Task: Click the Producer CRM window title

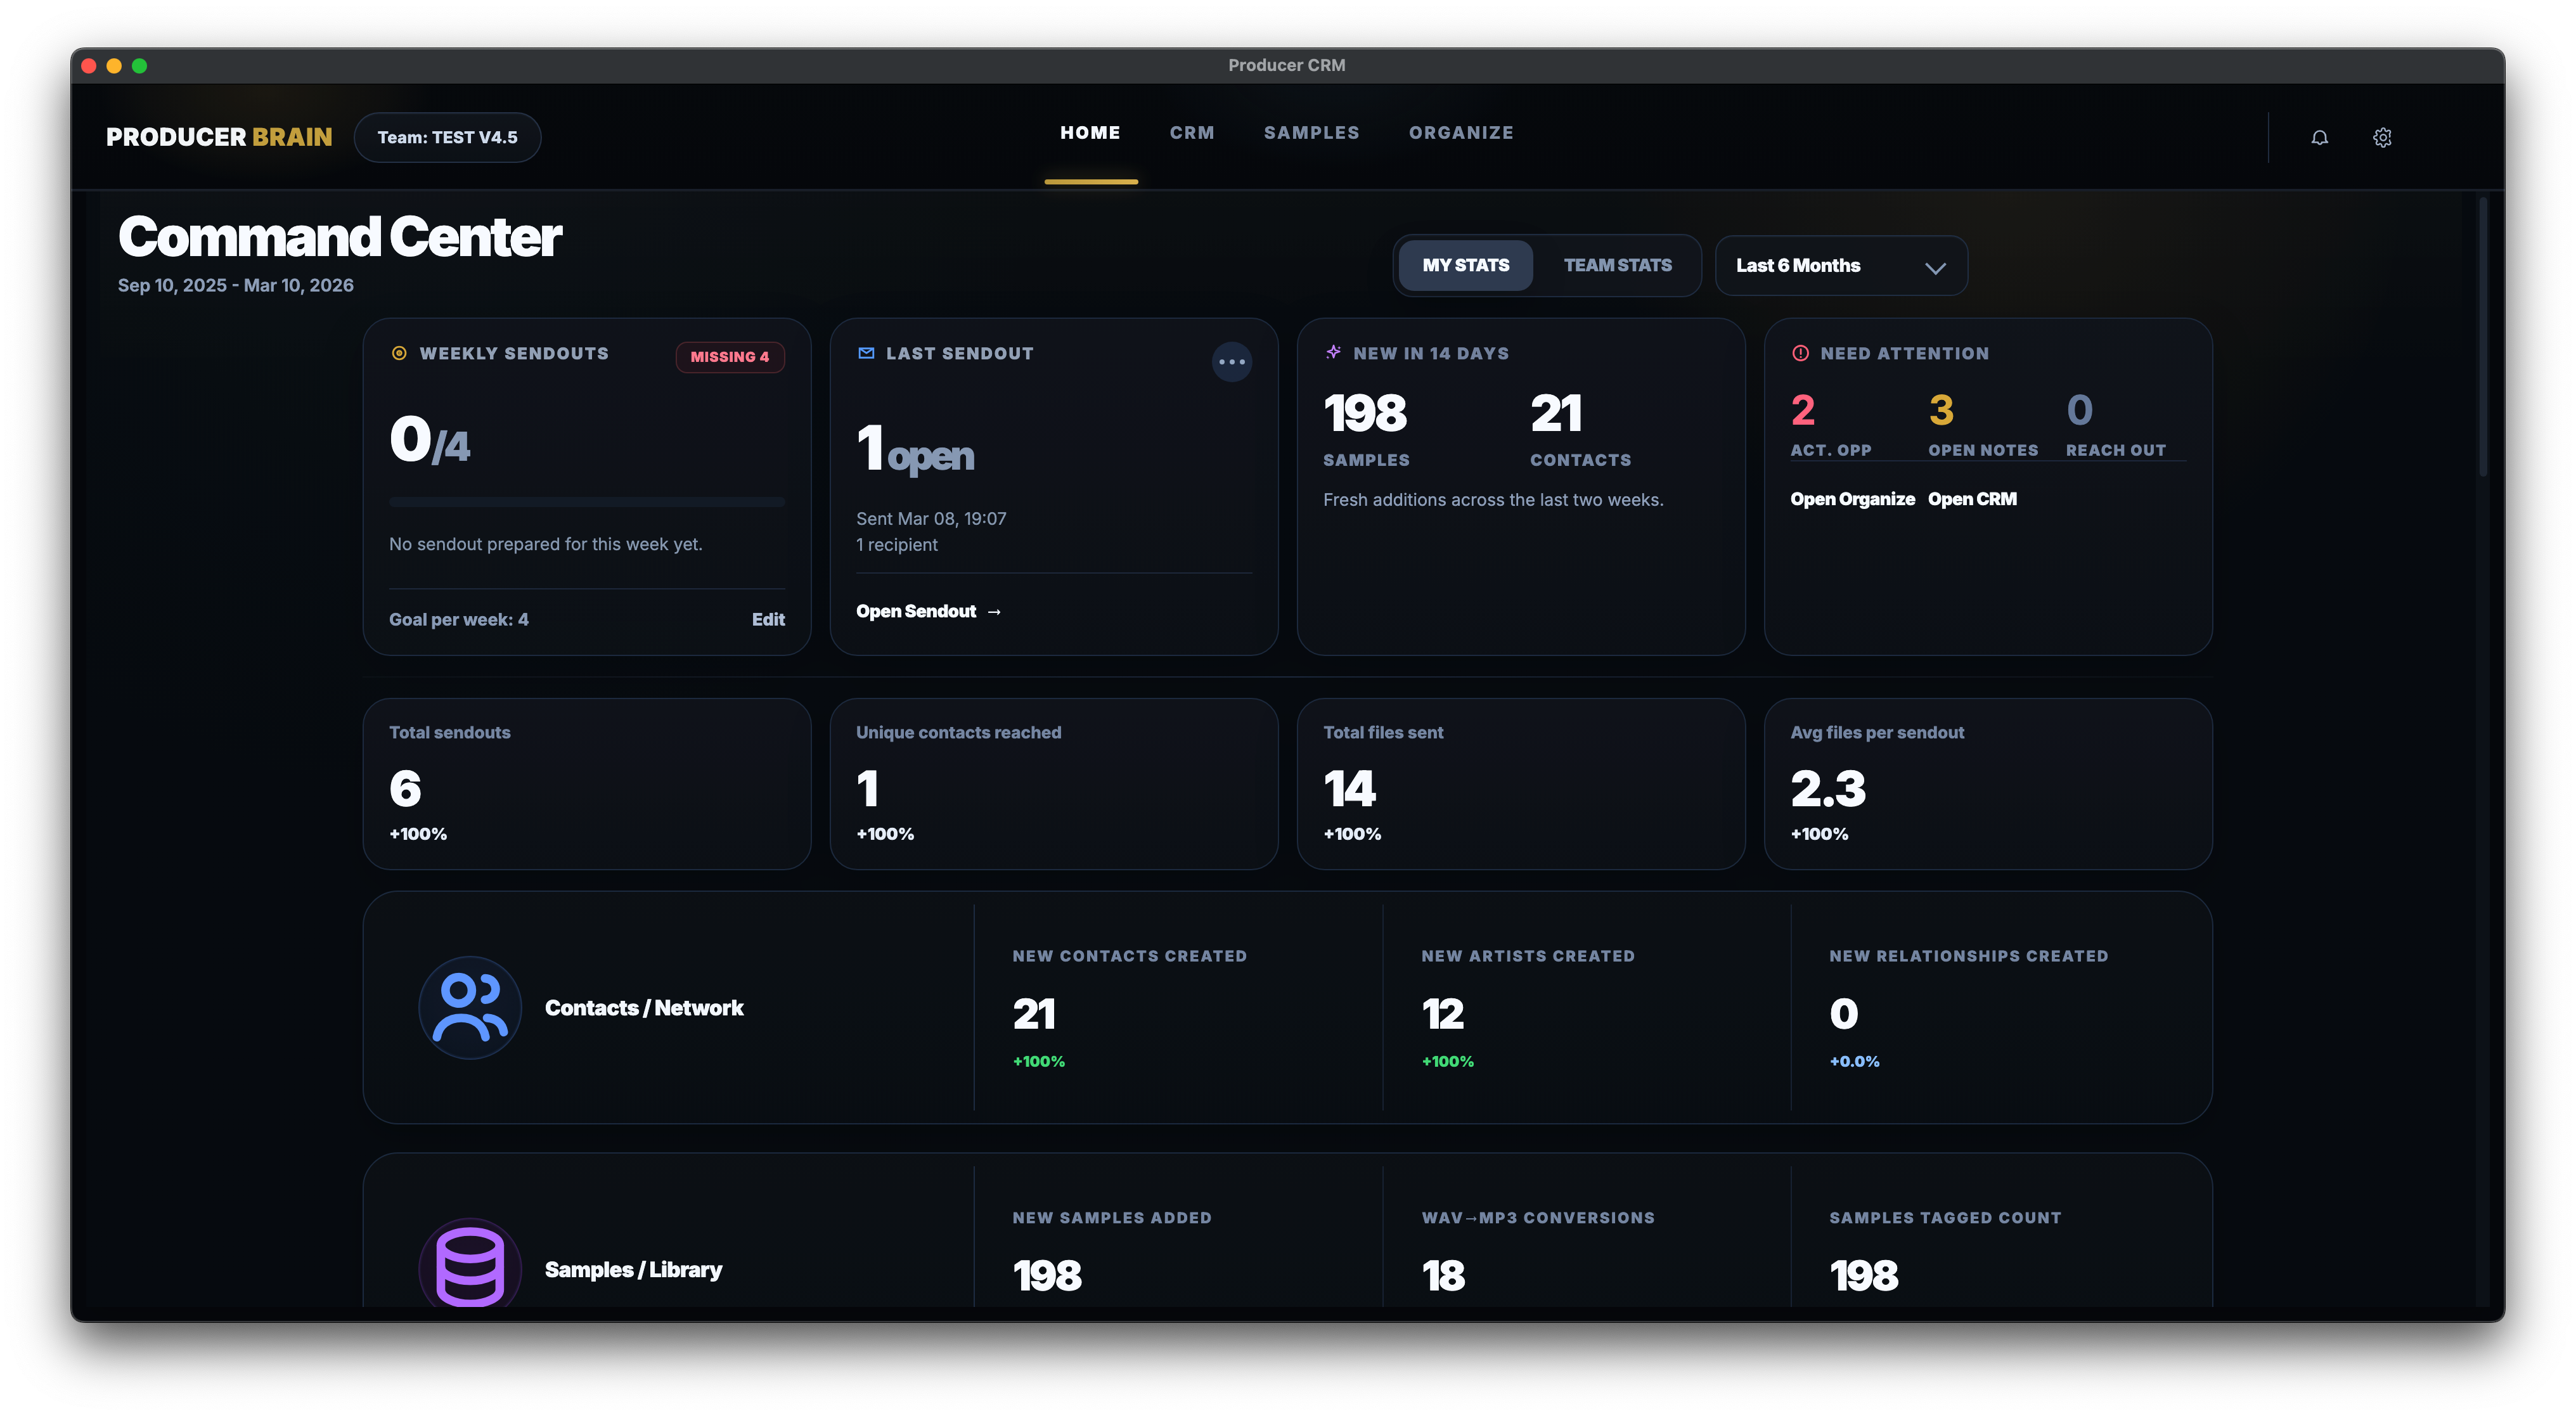Action: pos(1286,65)
